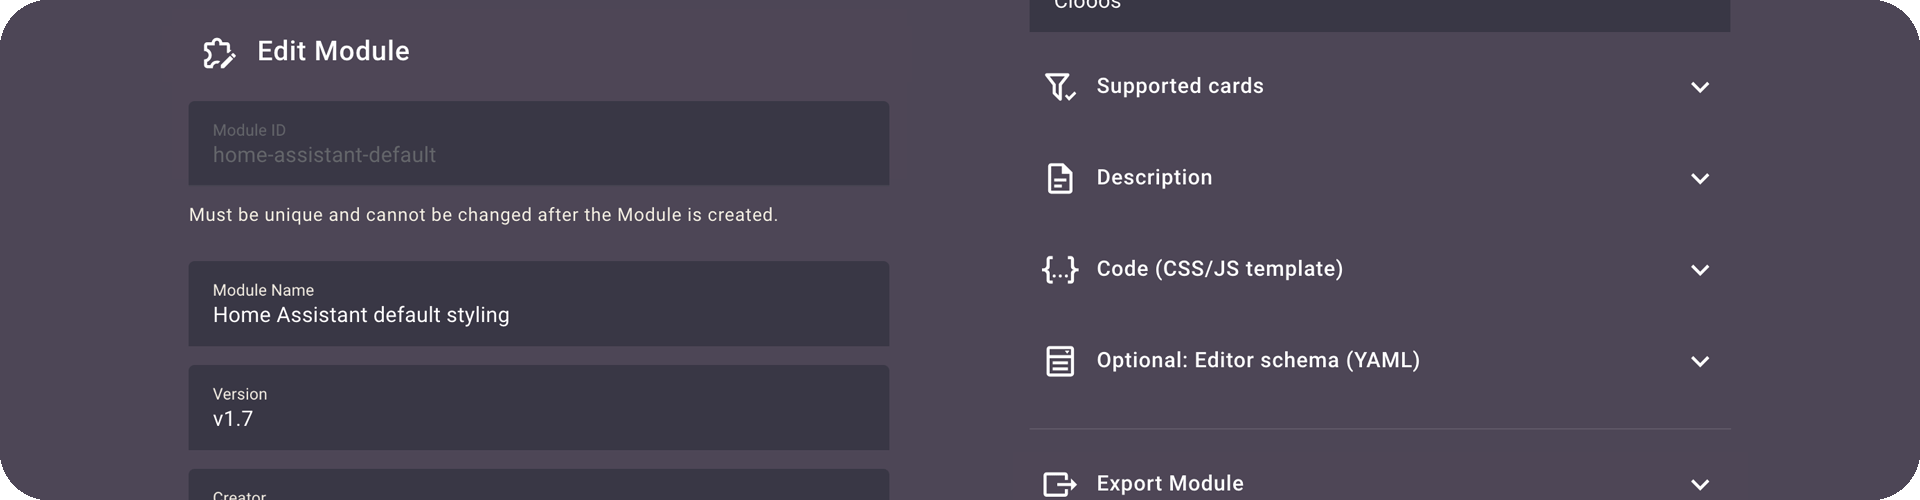
Task: Click the Editor schema list icon
Action: 1060,361
